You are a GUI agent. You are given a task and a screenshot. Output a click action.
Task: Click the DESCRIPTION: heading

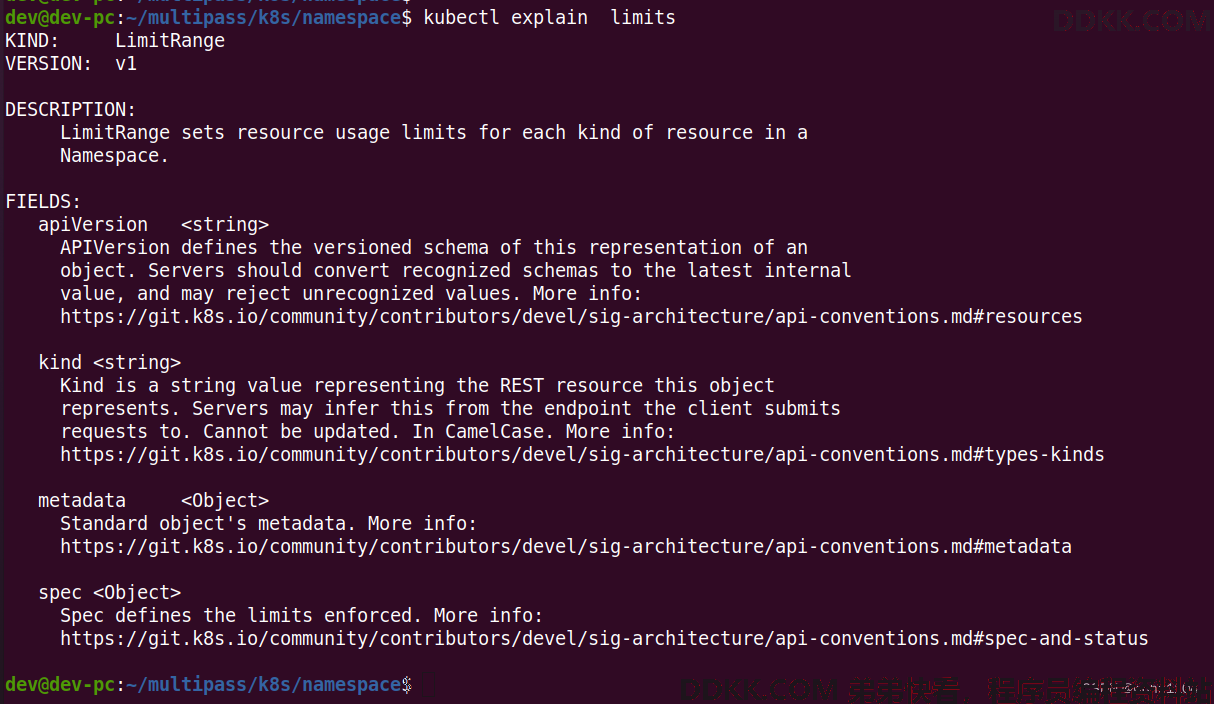click(71, 110)
